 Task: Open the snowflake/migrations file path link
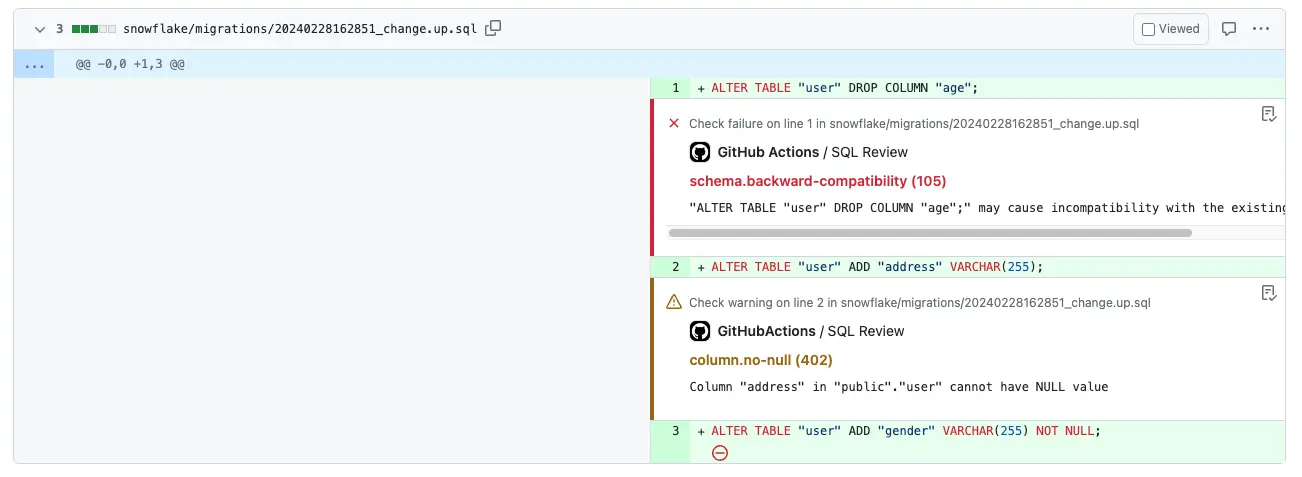pyautogui.click(x=300, y=29)
